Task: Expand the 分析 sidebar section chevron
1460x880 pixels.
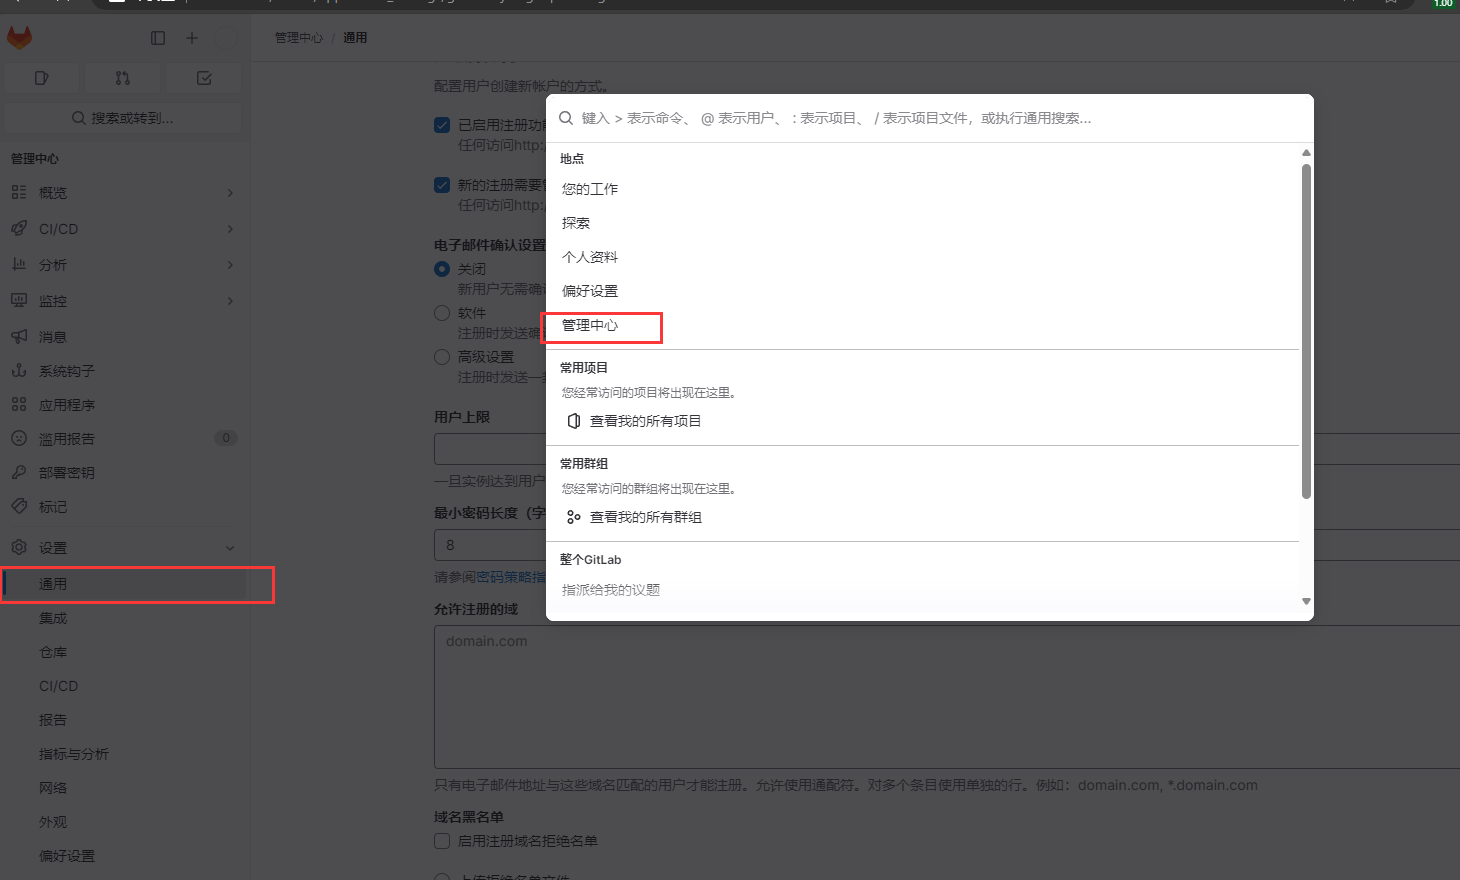Action: 230,265
